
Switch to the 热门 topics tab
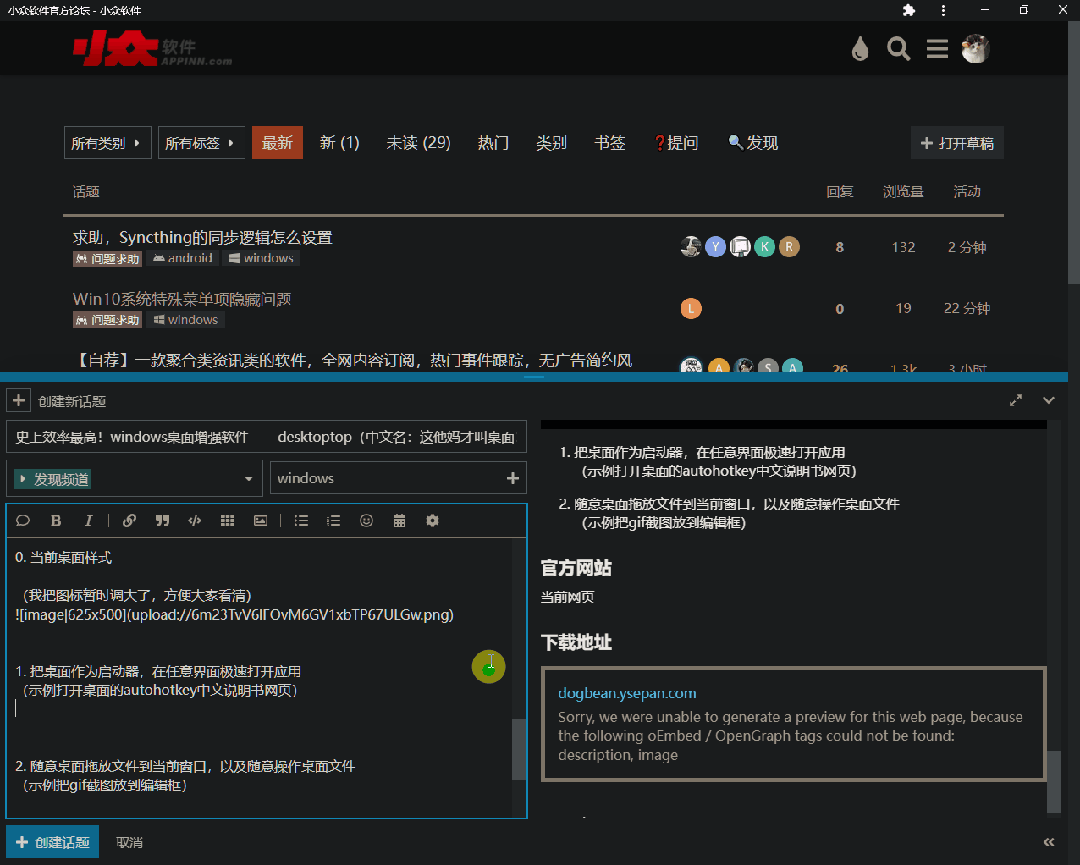492,142
